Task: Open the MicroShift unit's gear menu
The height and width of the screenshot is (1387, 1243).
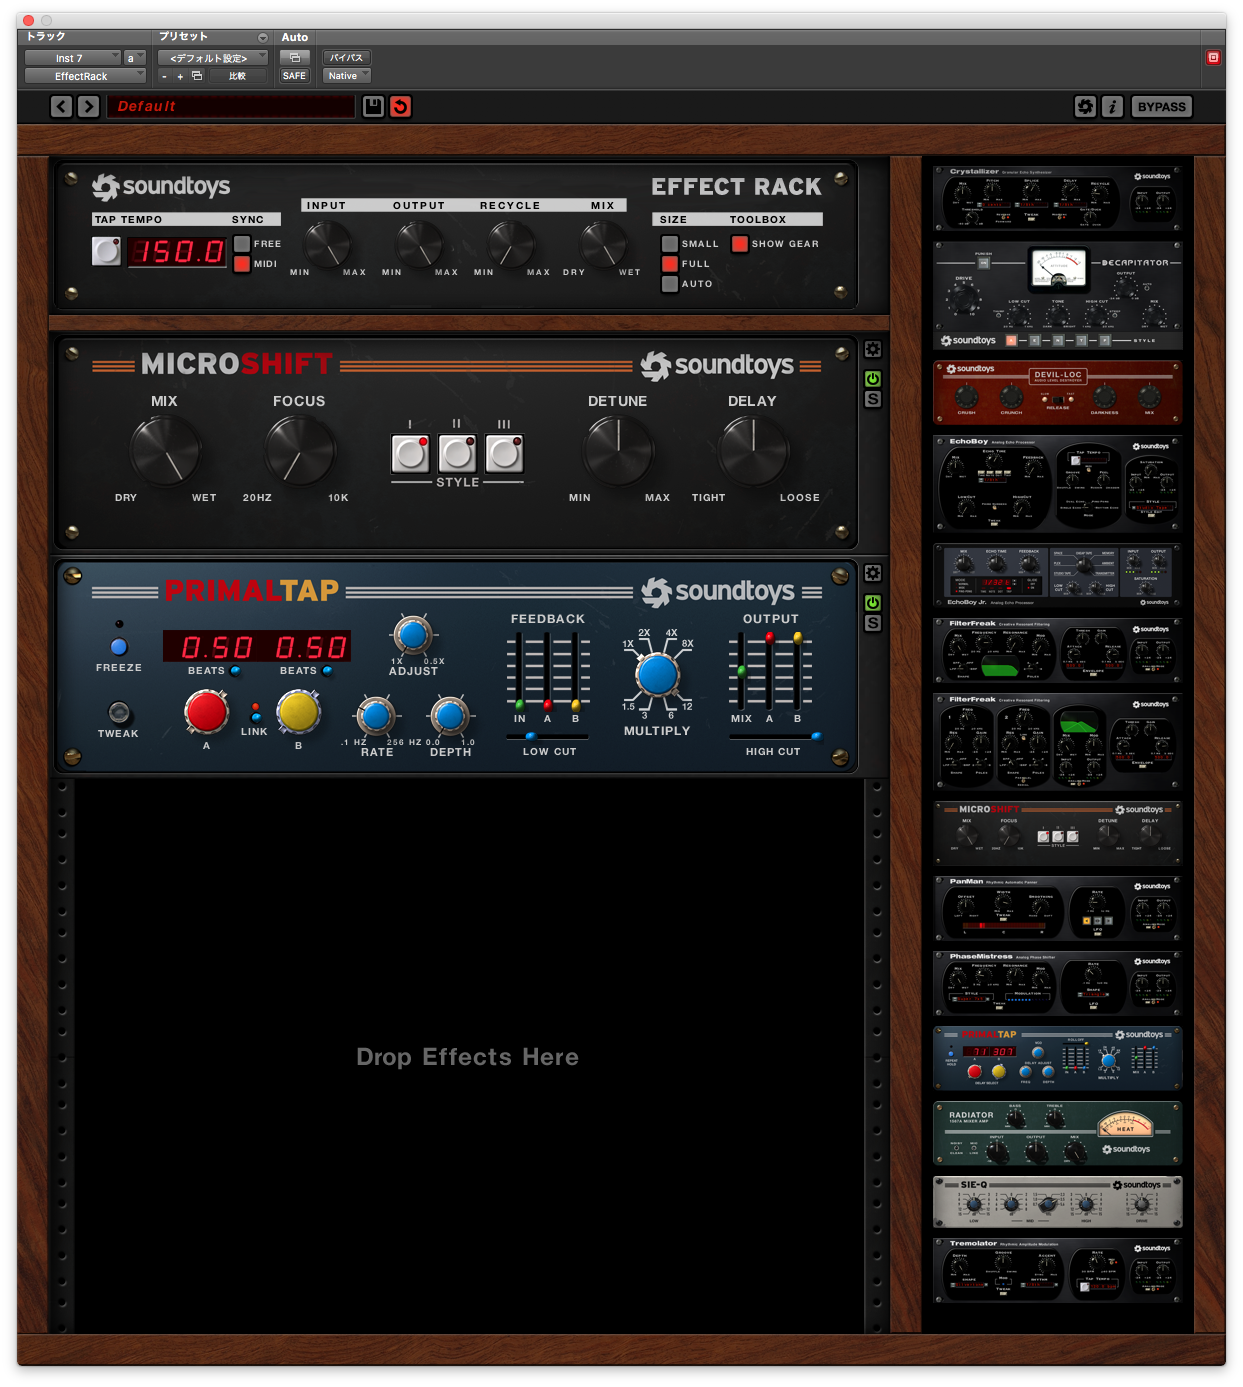Action: tap(873, 350)
